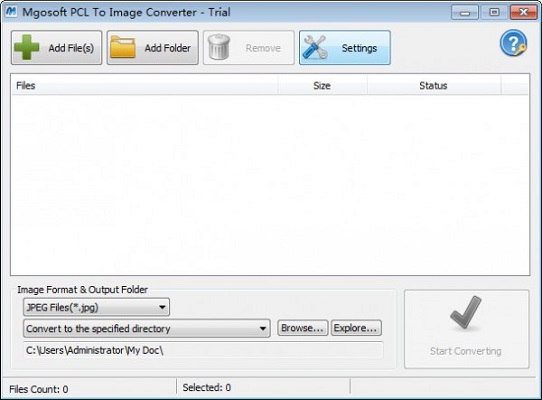Expand the Convert to the specified directory dropdown
Viewport: 542px width, 400px height.
pyautogui.click(x=147, y=328)
